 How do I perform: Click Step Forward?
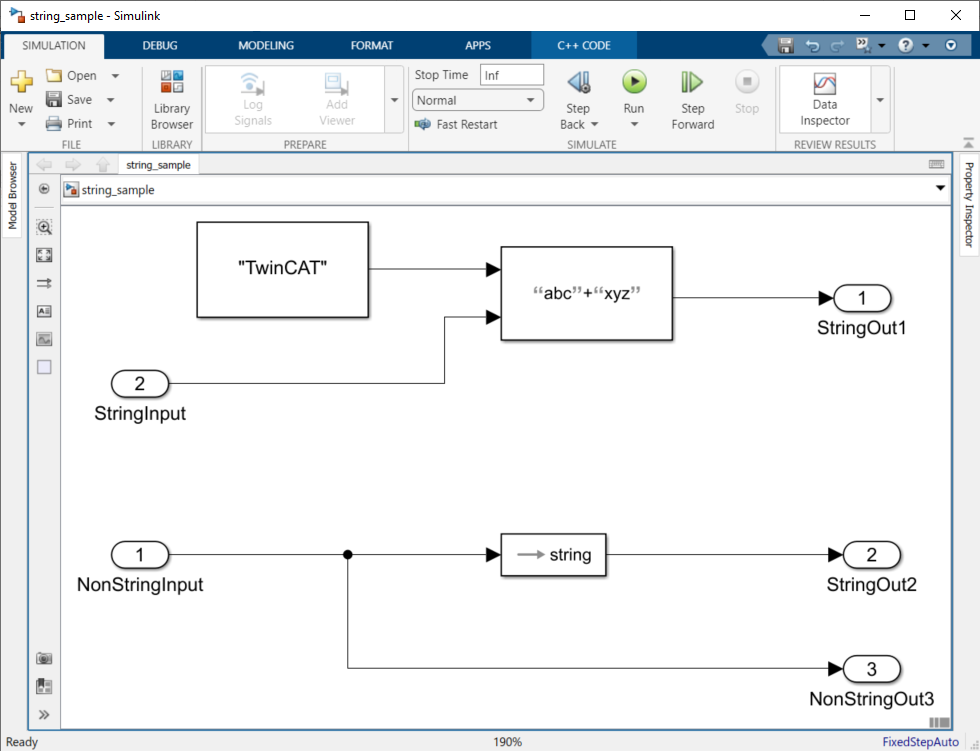[x=692, y=100]
